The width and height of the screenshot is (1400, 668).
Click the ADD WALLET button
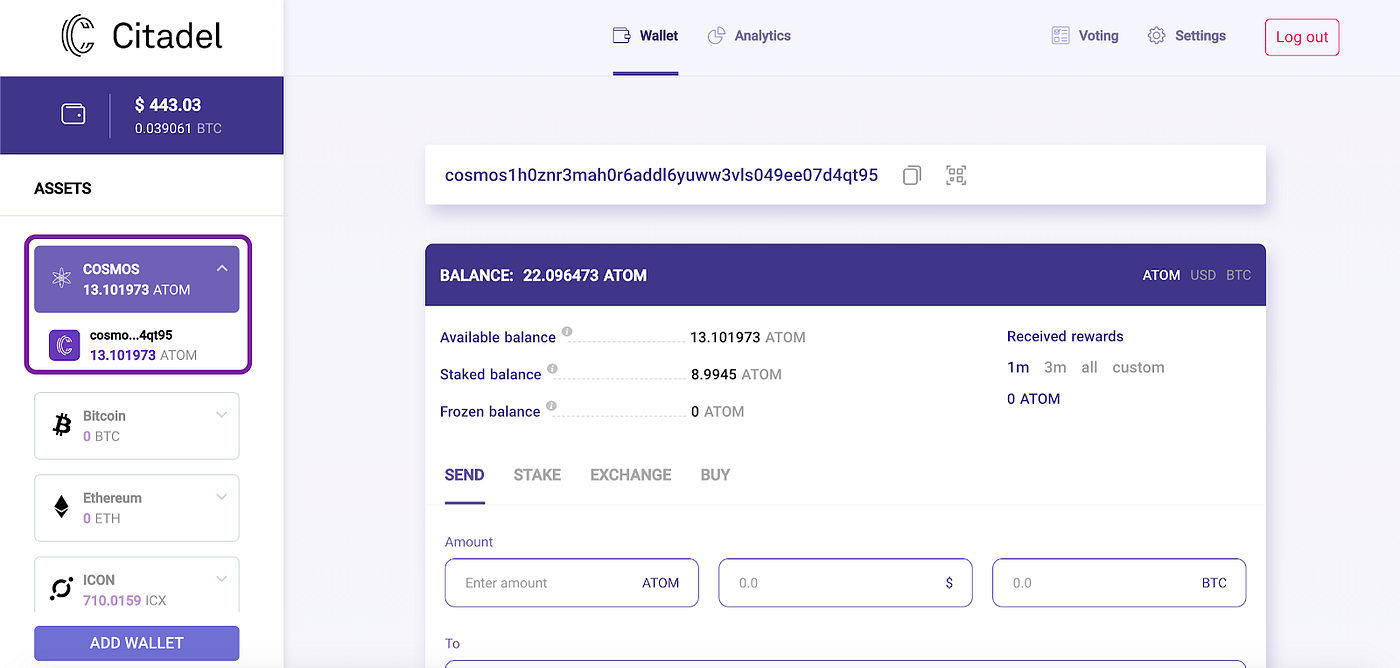[x=136, y=643]
